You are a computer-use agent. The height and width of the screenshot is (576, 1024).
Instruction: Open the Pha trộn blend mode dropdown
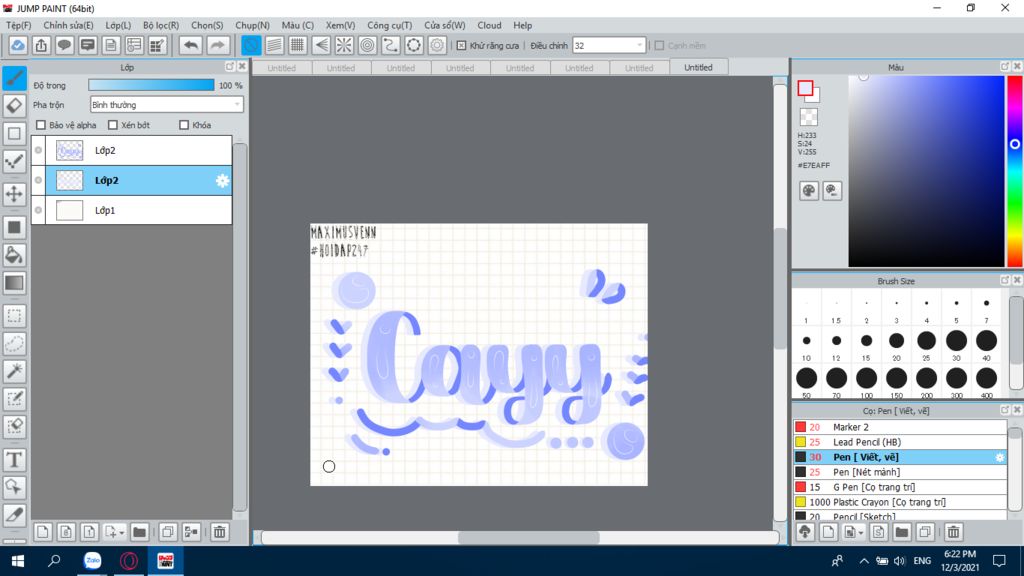(x=167, y=104)
